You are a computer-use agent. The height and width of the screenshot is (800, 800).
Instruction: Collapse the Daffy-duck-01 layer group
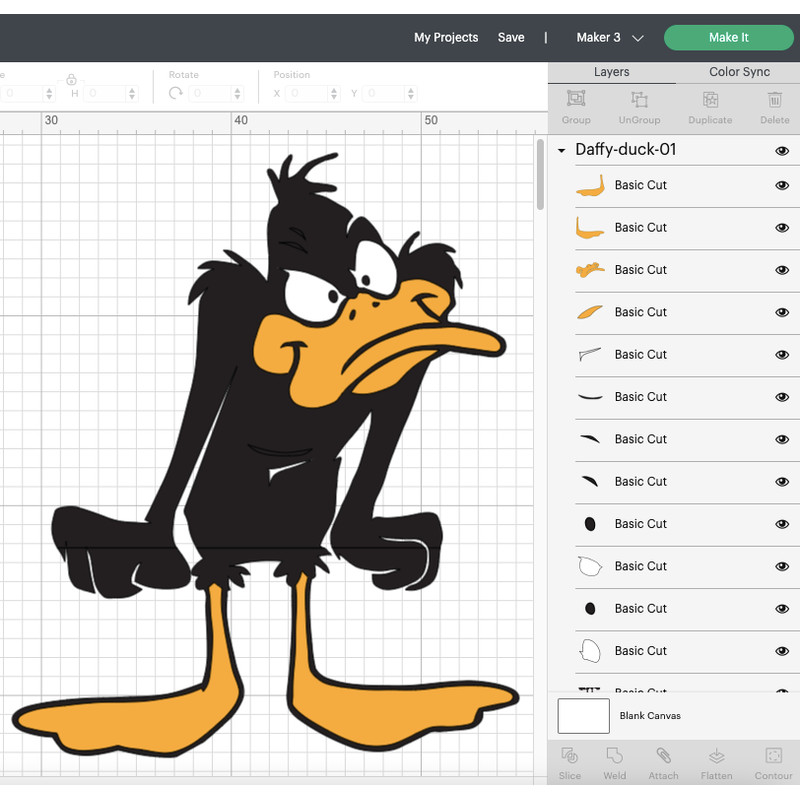[560, 150]
